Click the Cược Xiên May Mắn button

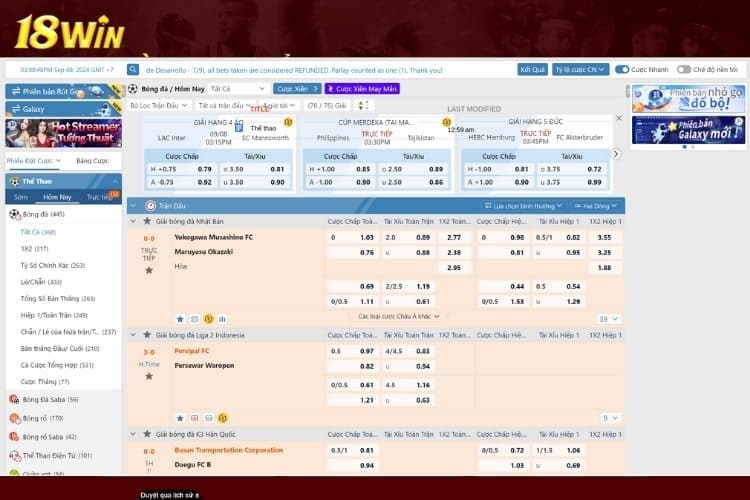click(x=362, y=89)
